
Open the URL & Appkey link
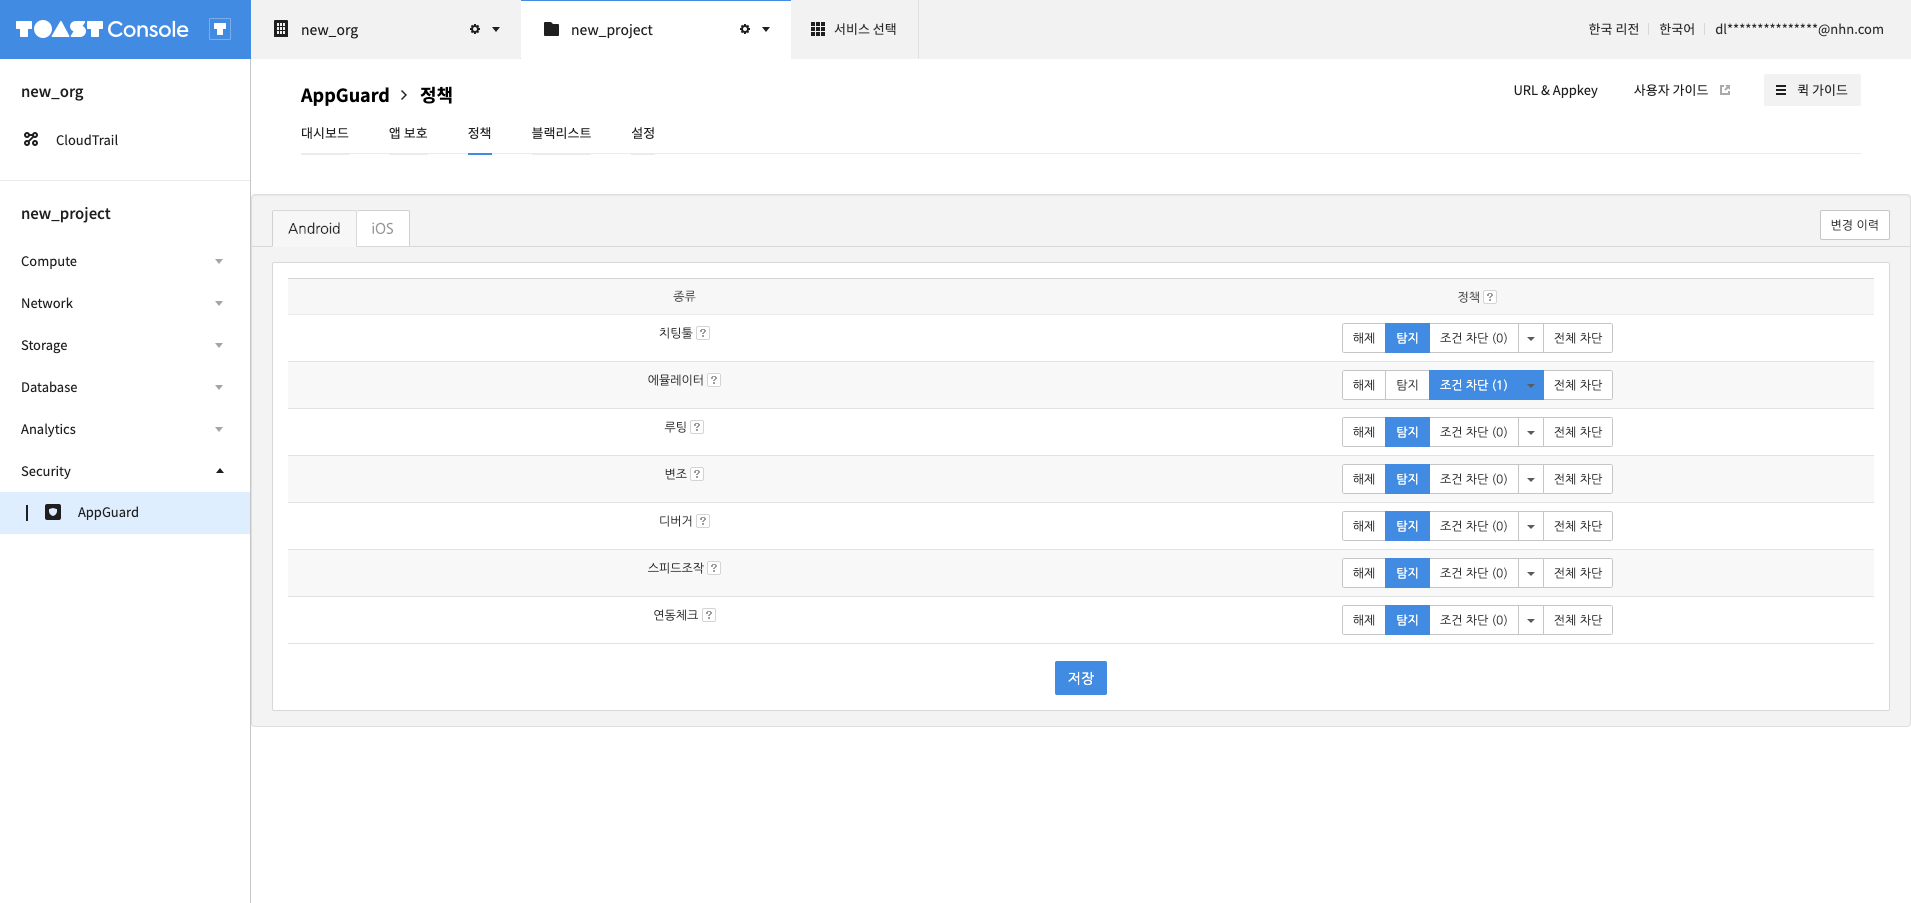pyautogui.click(x=1555, y=90)
